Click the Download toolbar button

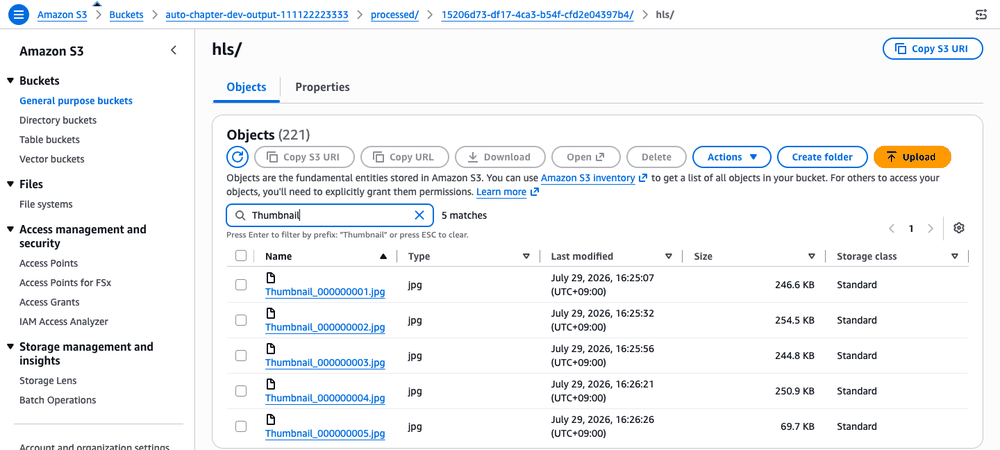(x=499, y=157)
